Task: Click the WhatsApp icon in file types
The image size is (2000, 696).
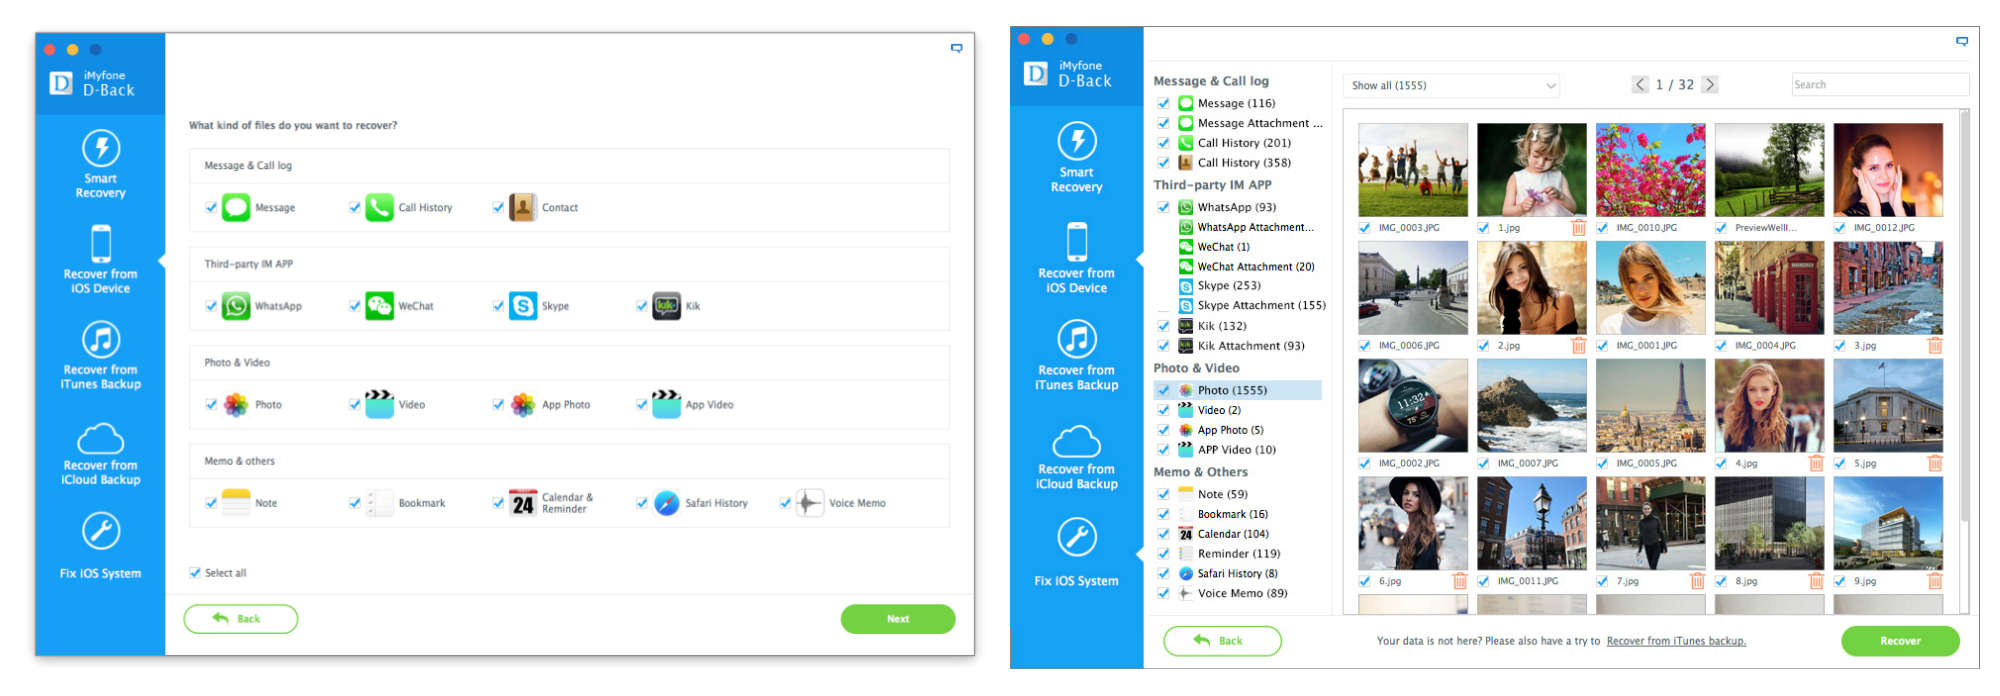Action: tap(236, 306)
